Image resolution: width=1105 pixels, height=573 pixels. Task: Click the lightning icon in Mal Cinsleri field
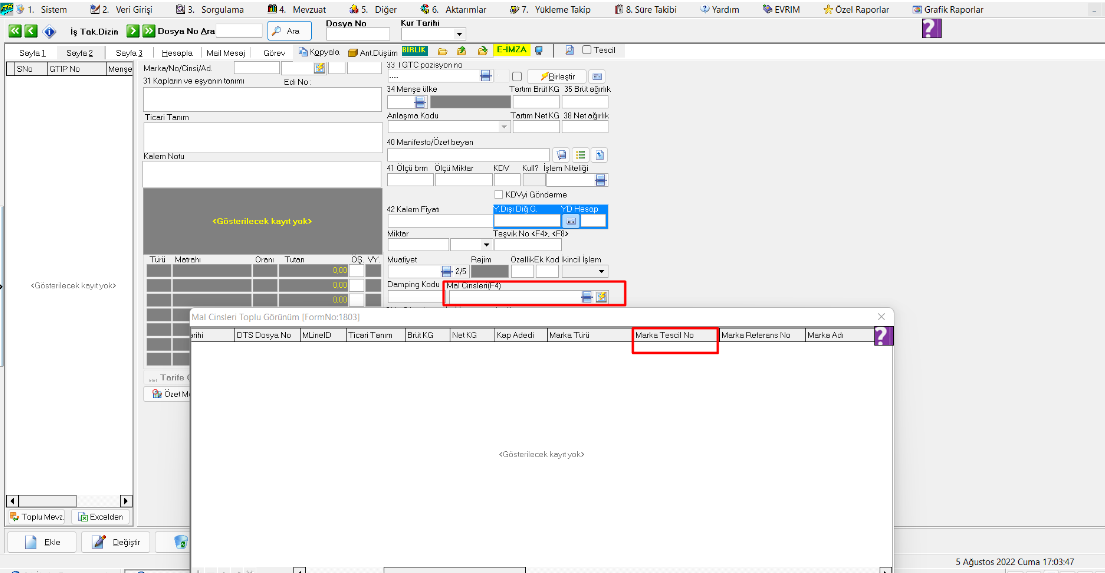[602, 297]
